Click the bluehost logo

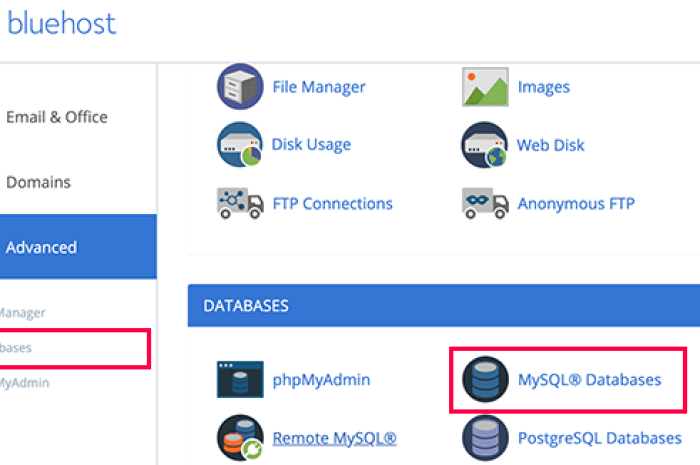click(x=62, y=23)
